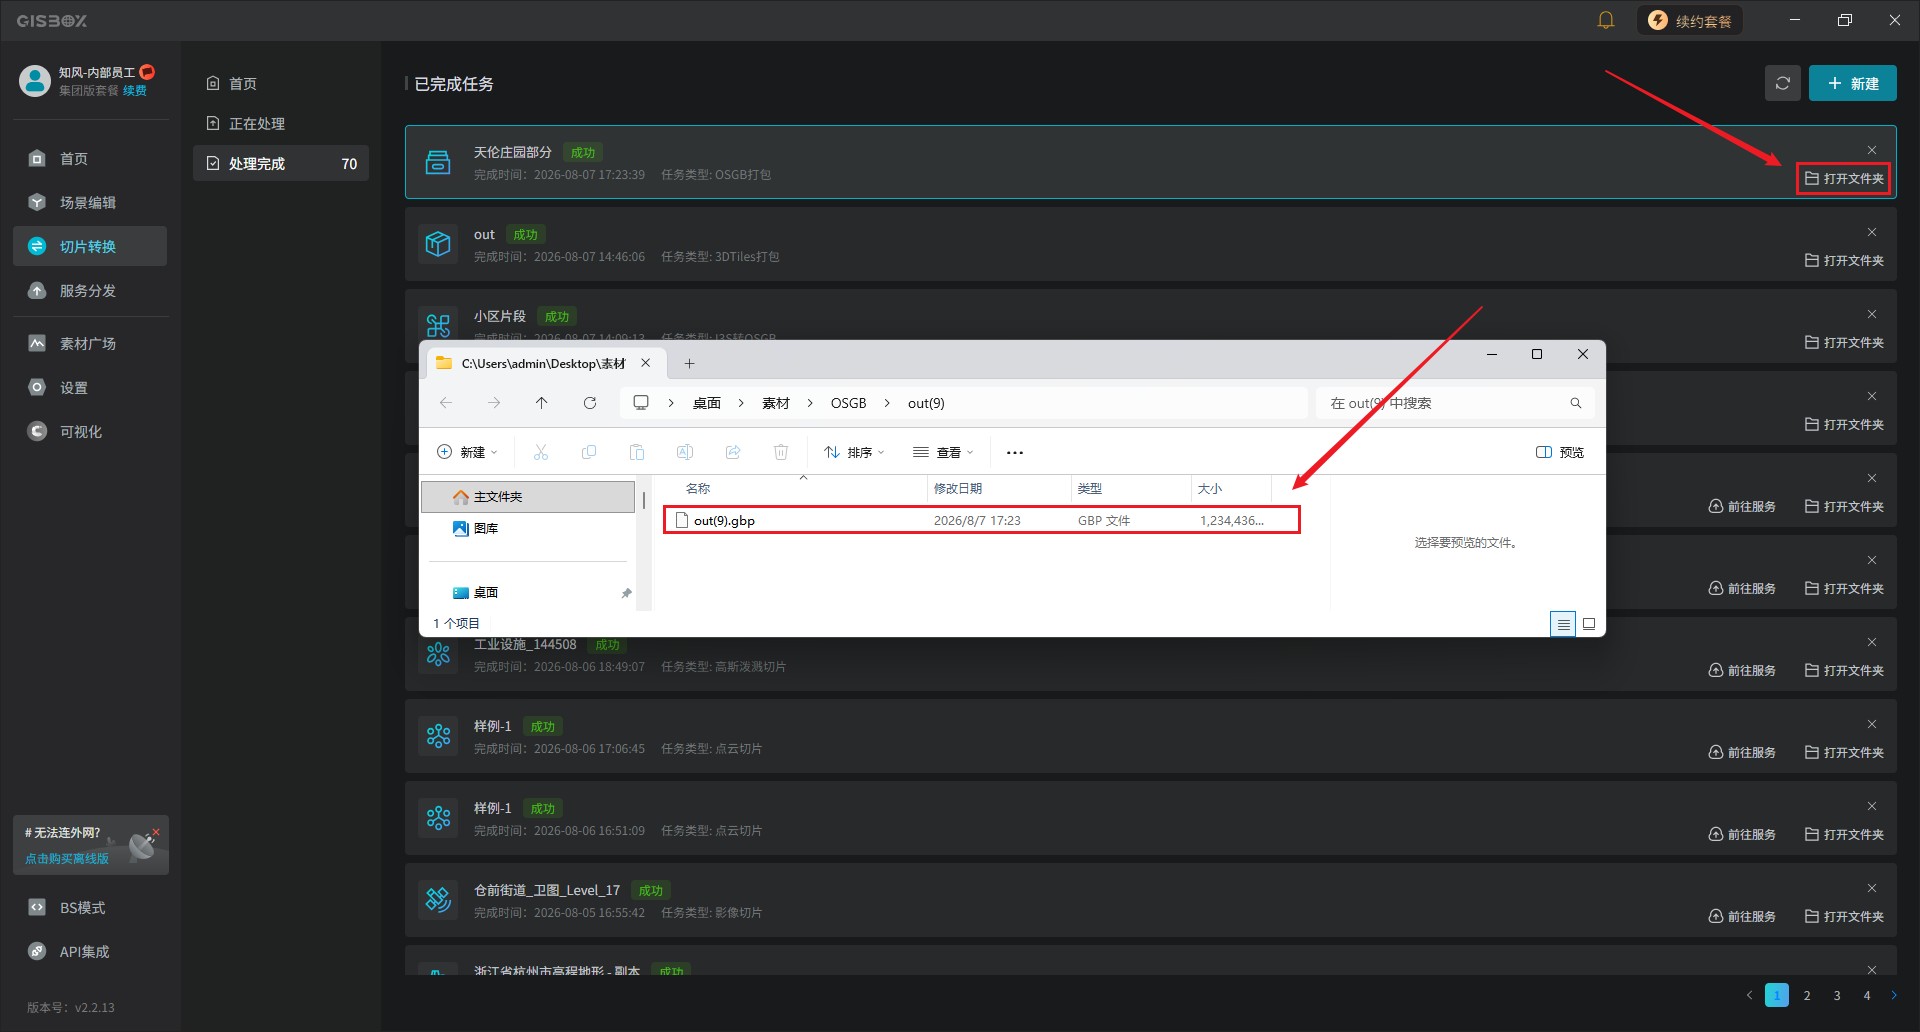
Task: Click Explorer more options ellipsis
Action: point(1015,453)
